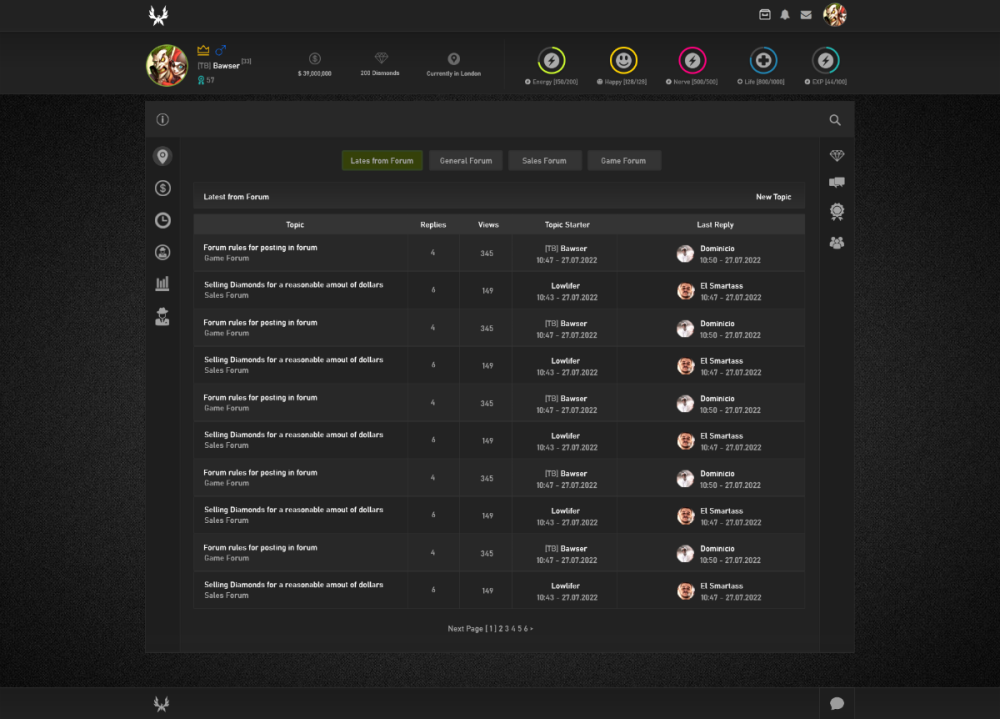Click the forum chat bubbles icon in right sidebar
The width and height of the screenshot is (1000, 719).
point(837,183)
